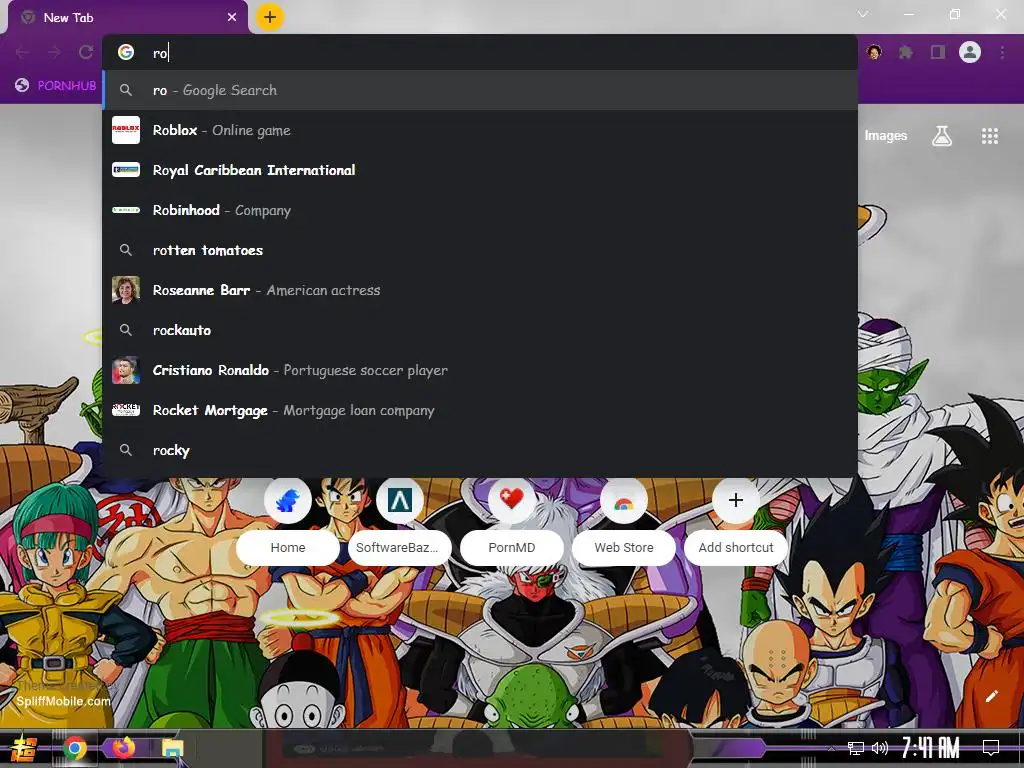Click the Home shortcut label
Viewport: 1024px width, 768px height.
(288, 548)
